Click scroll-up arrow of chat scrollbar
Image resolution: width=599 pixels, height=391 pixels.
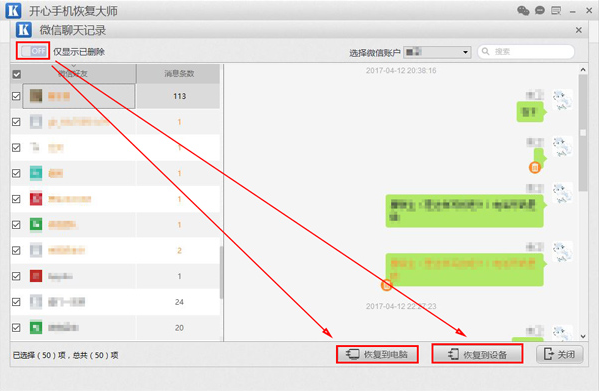click(583, 70)
